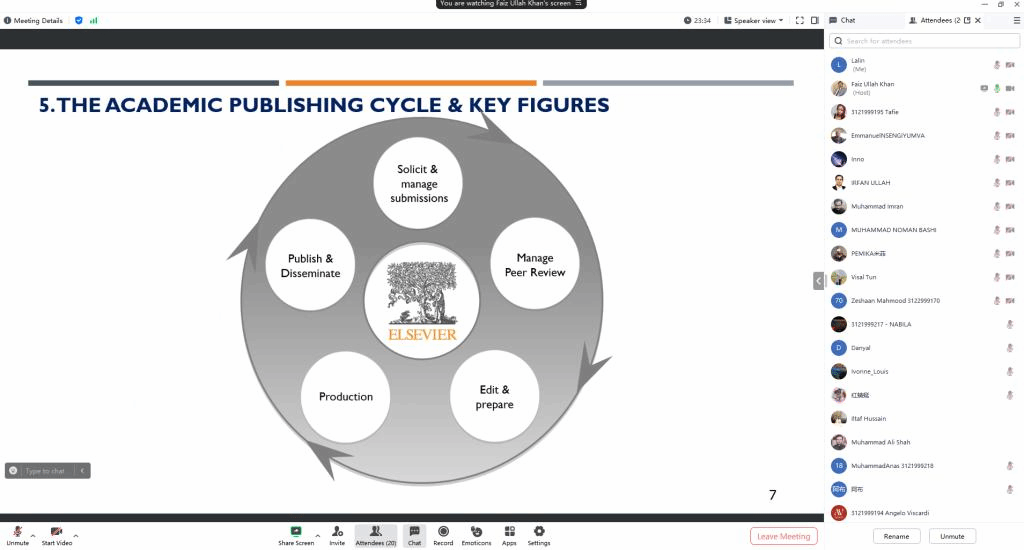Click PEMIKA's profile avatar

[839, 253]
